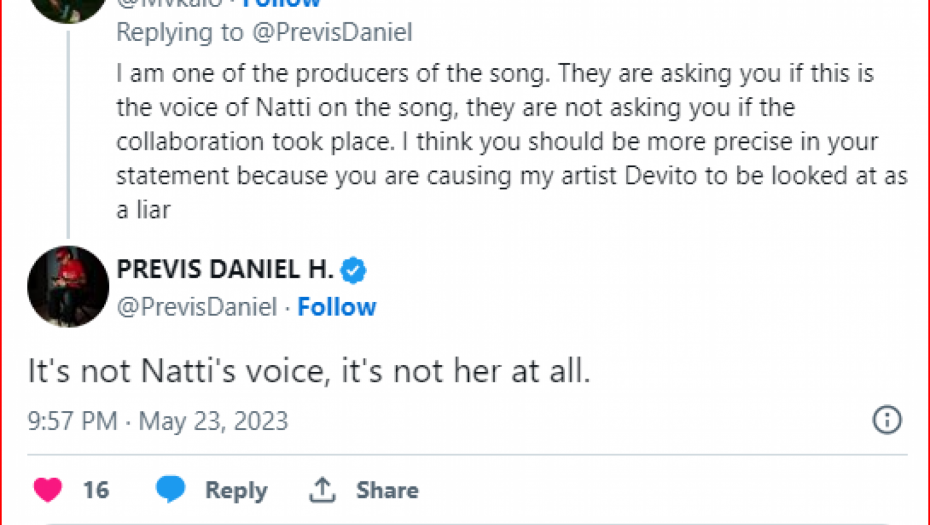930x525 pixels.
Task: Open the PREVIS DANIEL H. display name
Action: tap(225, 269)
